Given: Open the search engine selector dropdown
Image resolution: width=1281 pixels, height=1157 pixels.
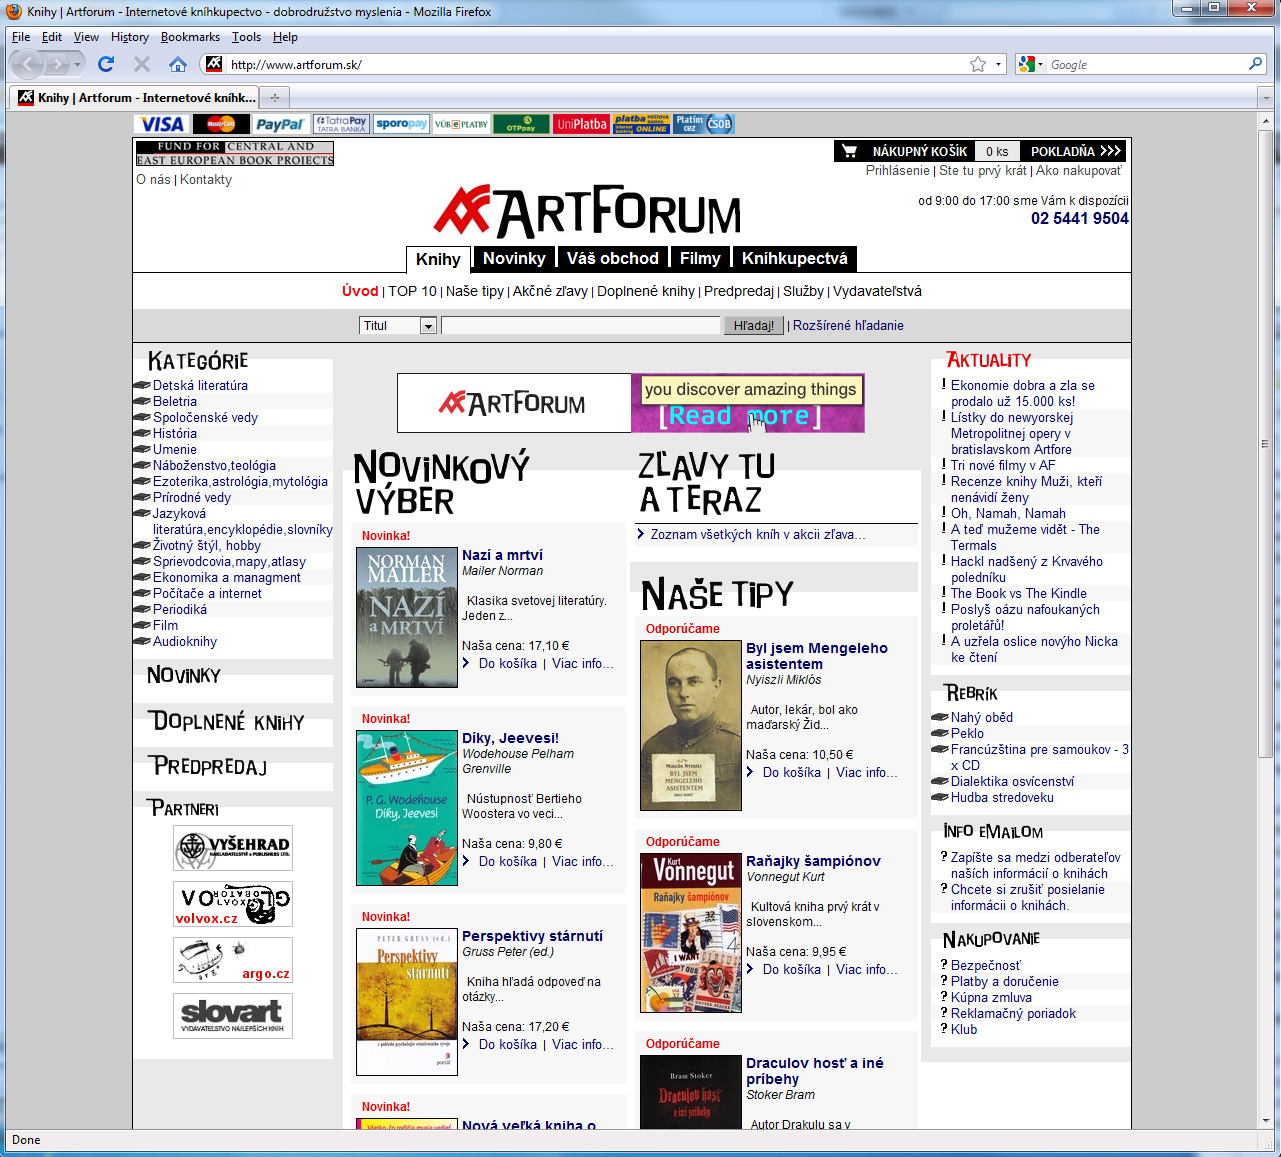Looking at the screenshot, I should [x=1031, y=65].
